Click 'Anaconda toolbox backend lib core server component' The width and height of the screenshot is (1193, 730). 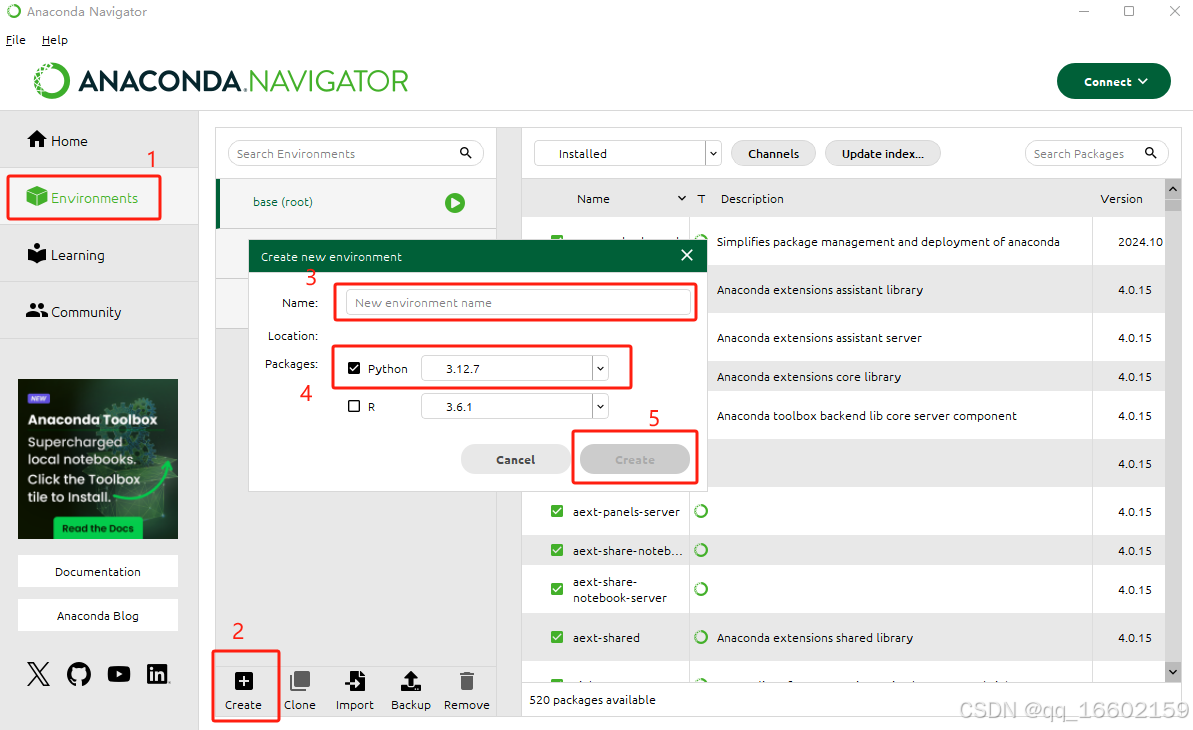click(x=866, y=416)
